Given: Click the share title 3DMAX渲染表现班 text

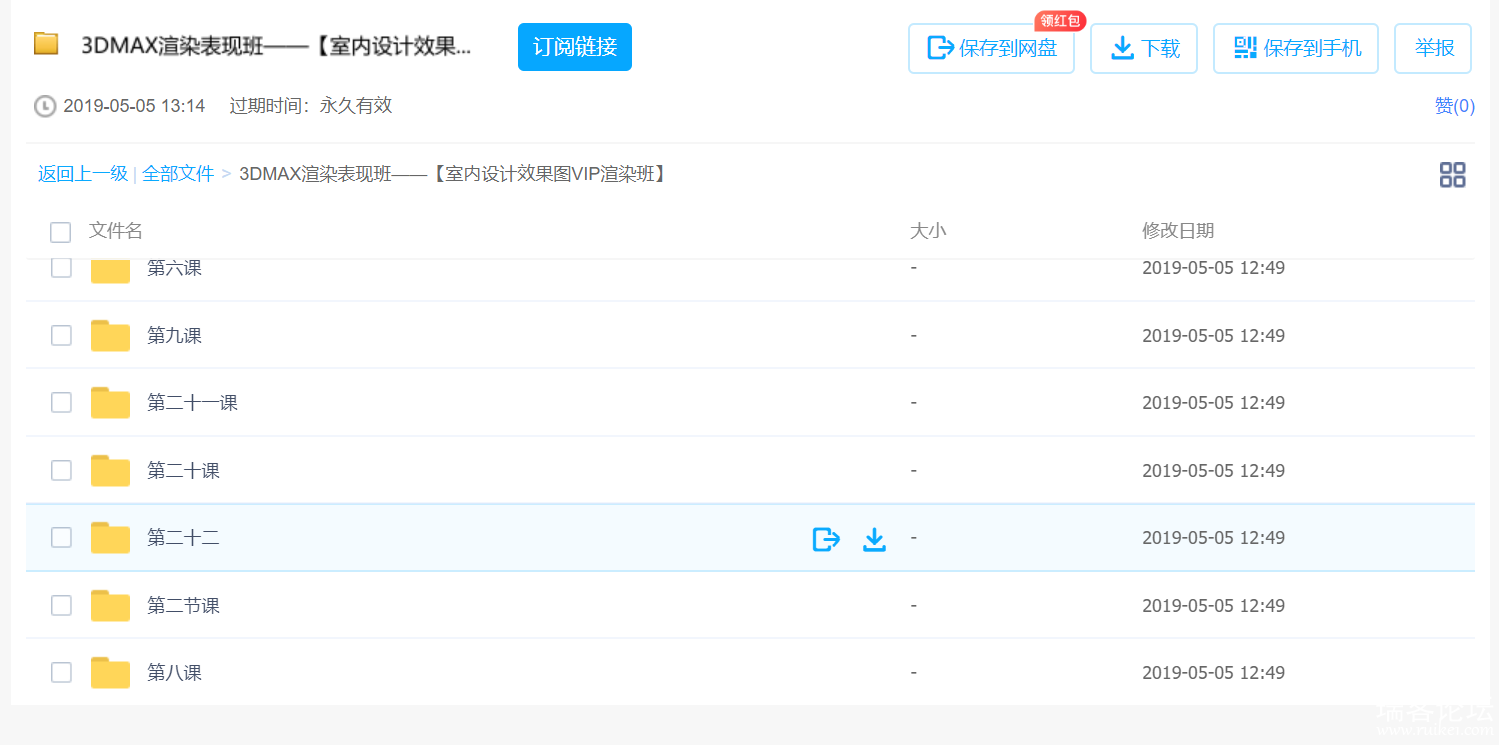Looking at the screenshot, I should 277,47.
